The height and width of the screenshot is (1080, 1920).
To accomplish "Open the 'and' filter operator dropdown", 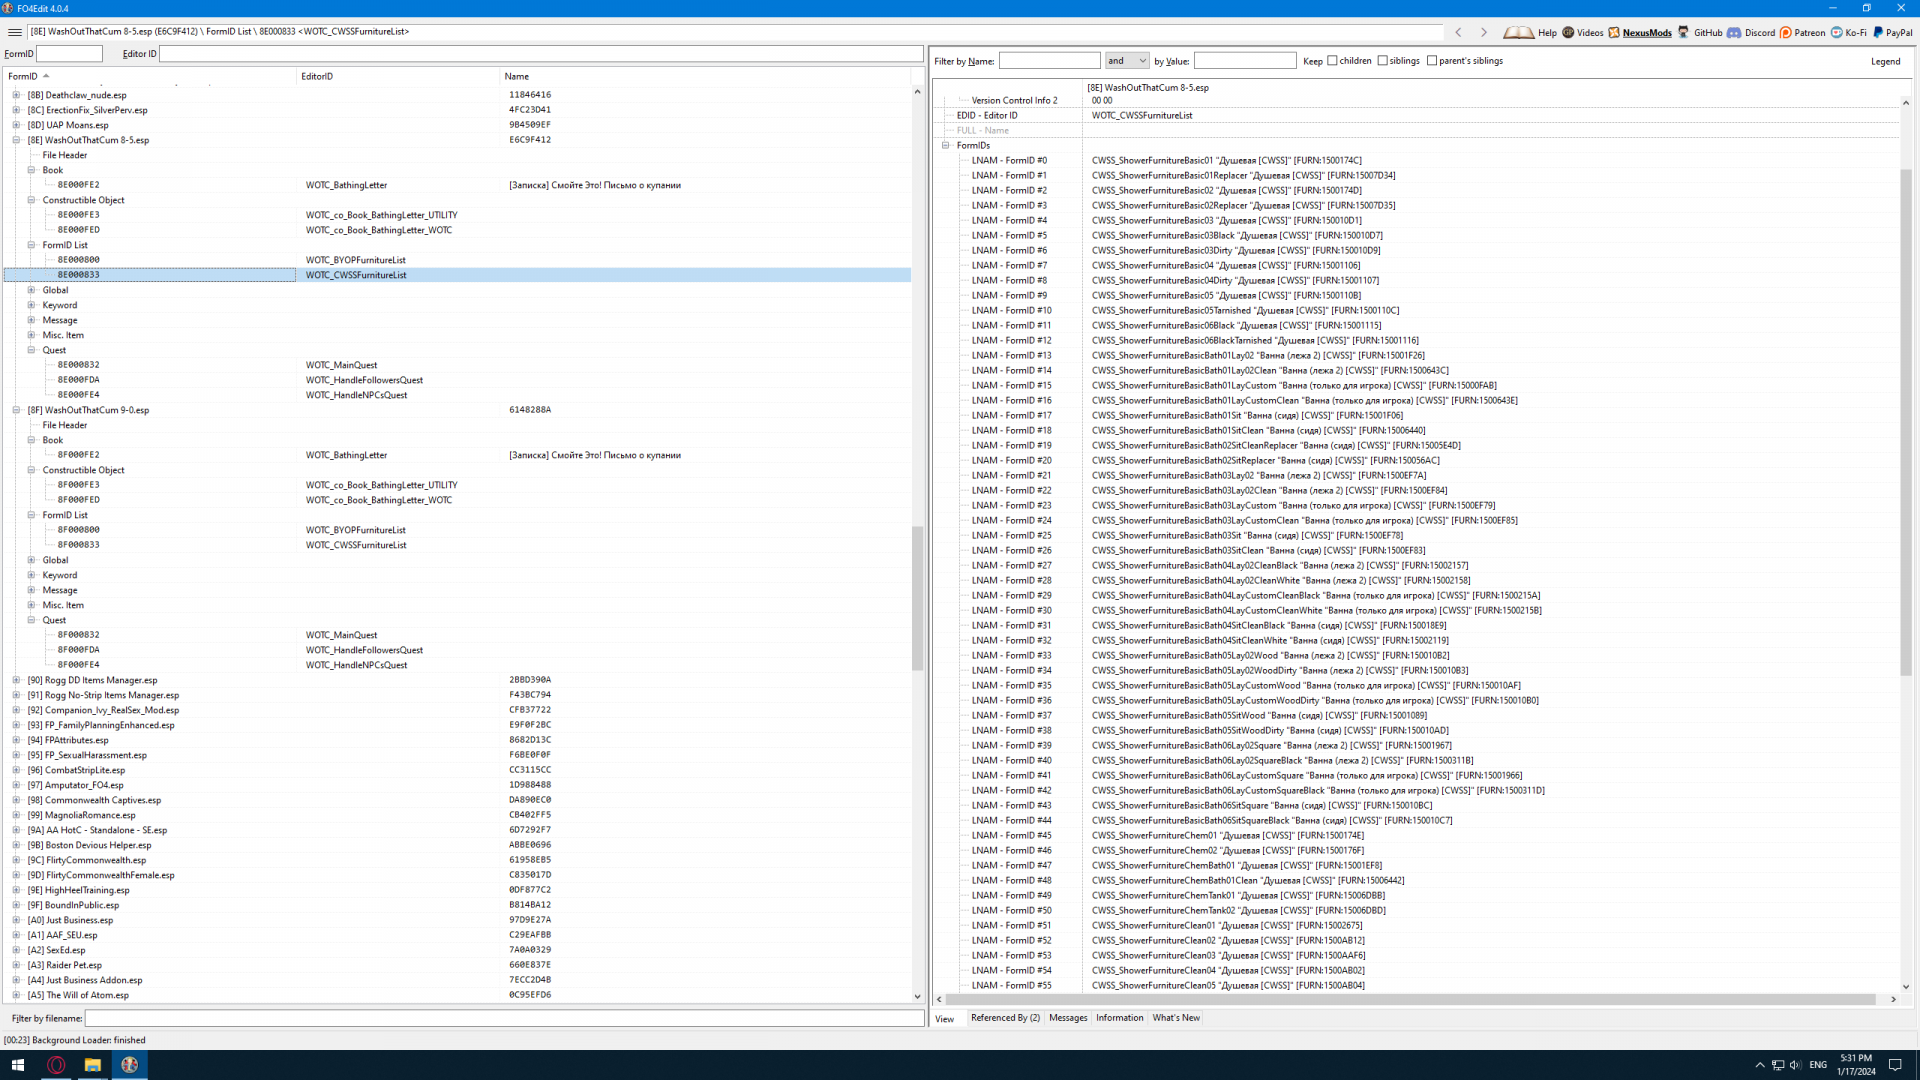I will pos(1127,61).
